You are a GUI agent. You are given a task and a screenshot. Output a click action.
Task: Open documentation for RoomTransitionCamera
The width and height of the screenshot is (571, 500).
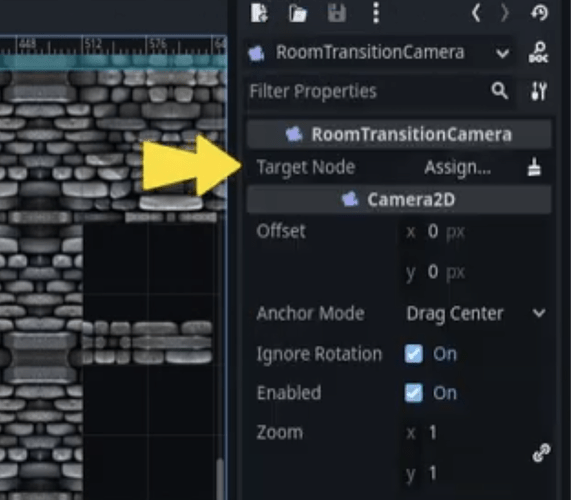coord(539,52)
